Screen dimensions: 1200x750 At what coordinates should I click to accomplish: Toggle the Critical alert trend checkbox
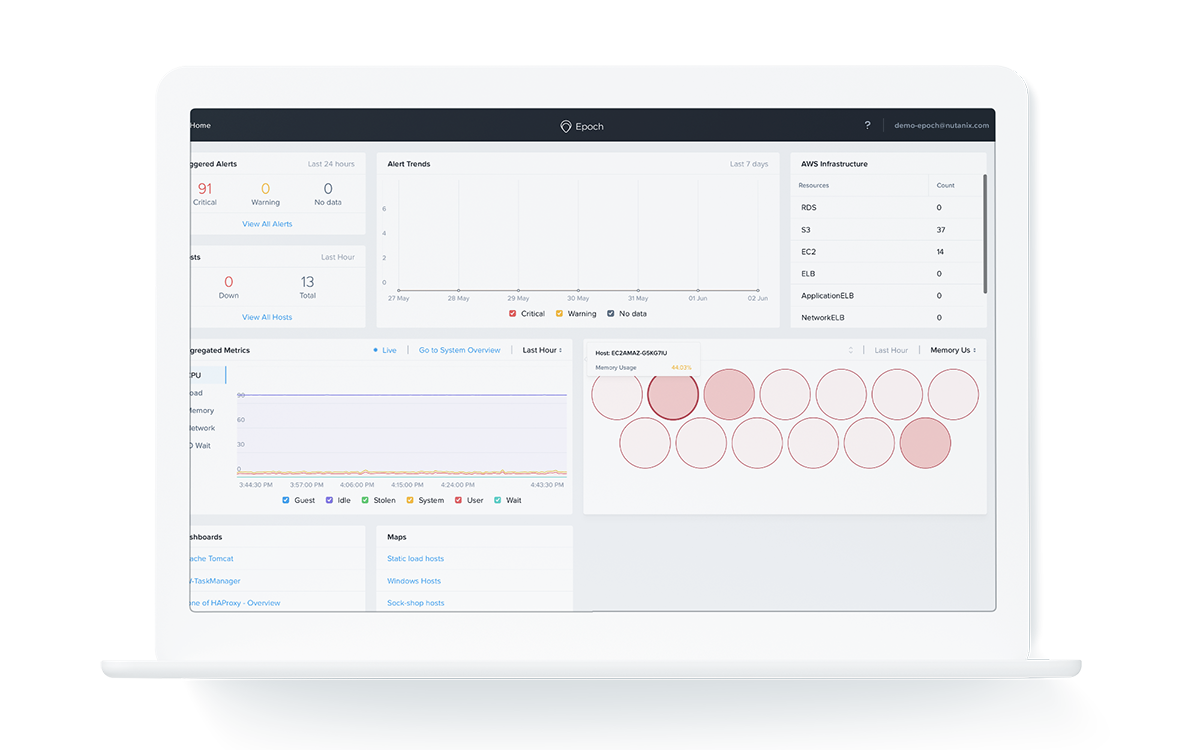513,314
